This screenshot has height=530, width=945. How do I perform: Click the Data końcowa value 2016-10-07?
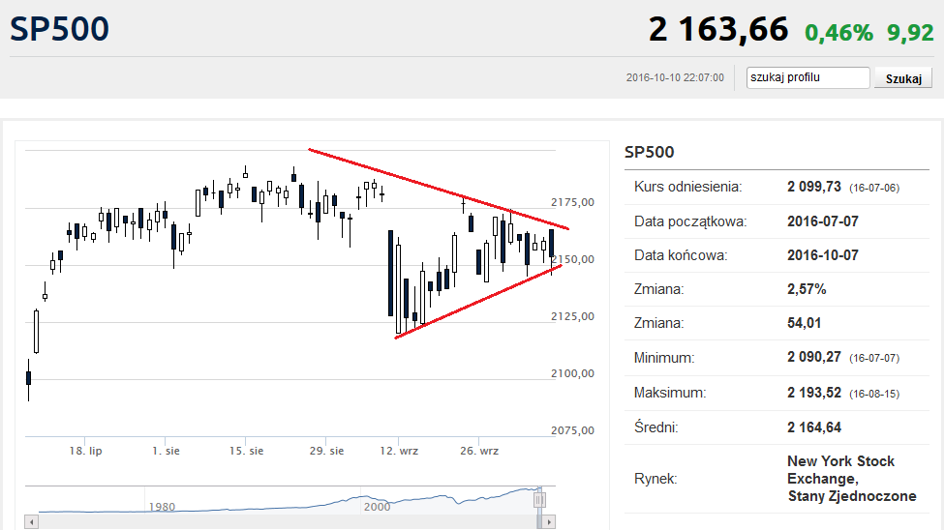(823, 255)
